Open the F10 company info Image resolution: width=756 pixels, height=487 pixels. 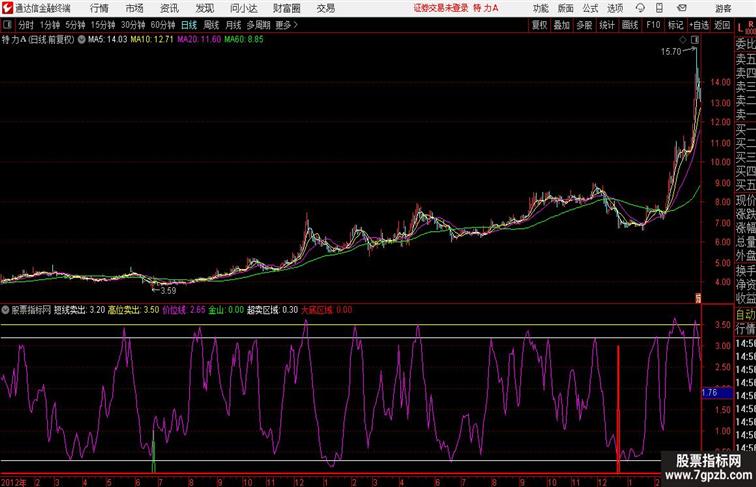pos(653,25)
